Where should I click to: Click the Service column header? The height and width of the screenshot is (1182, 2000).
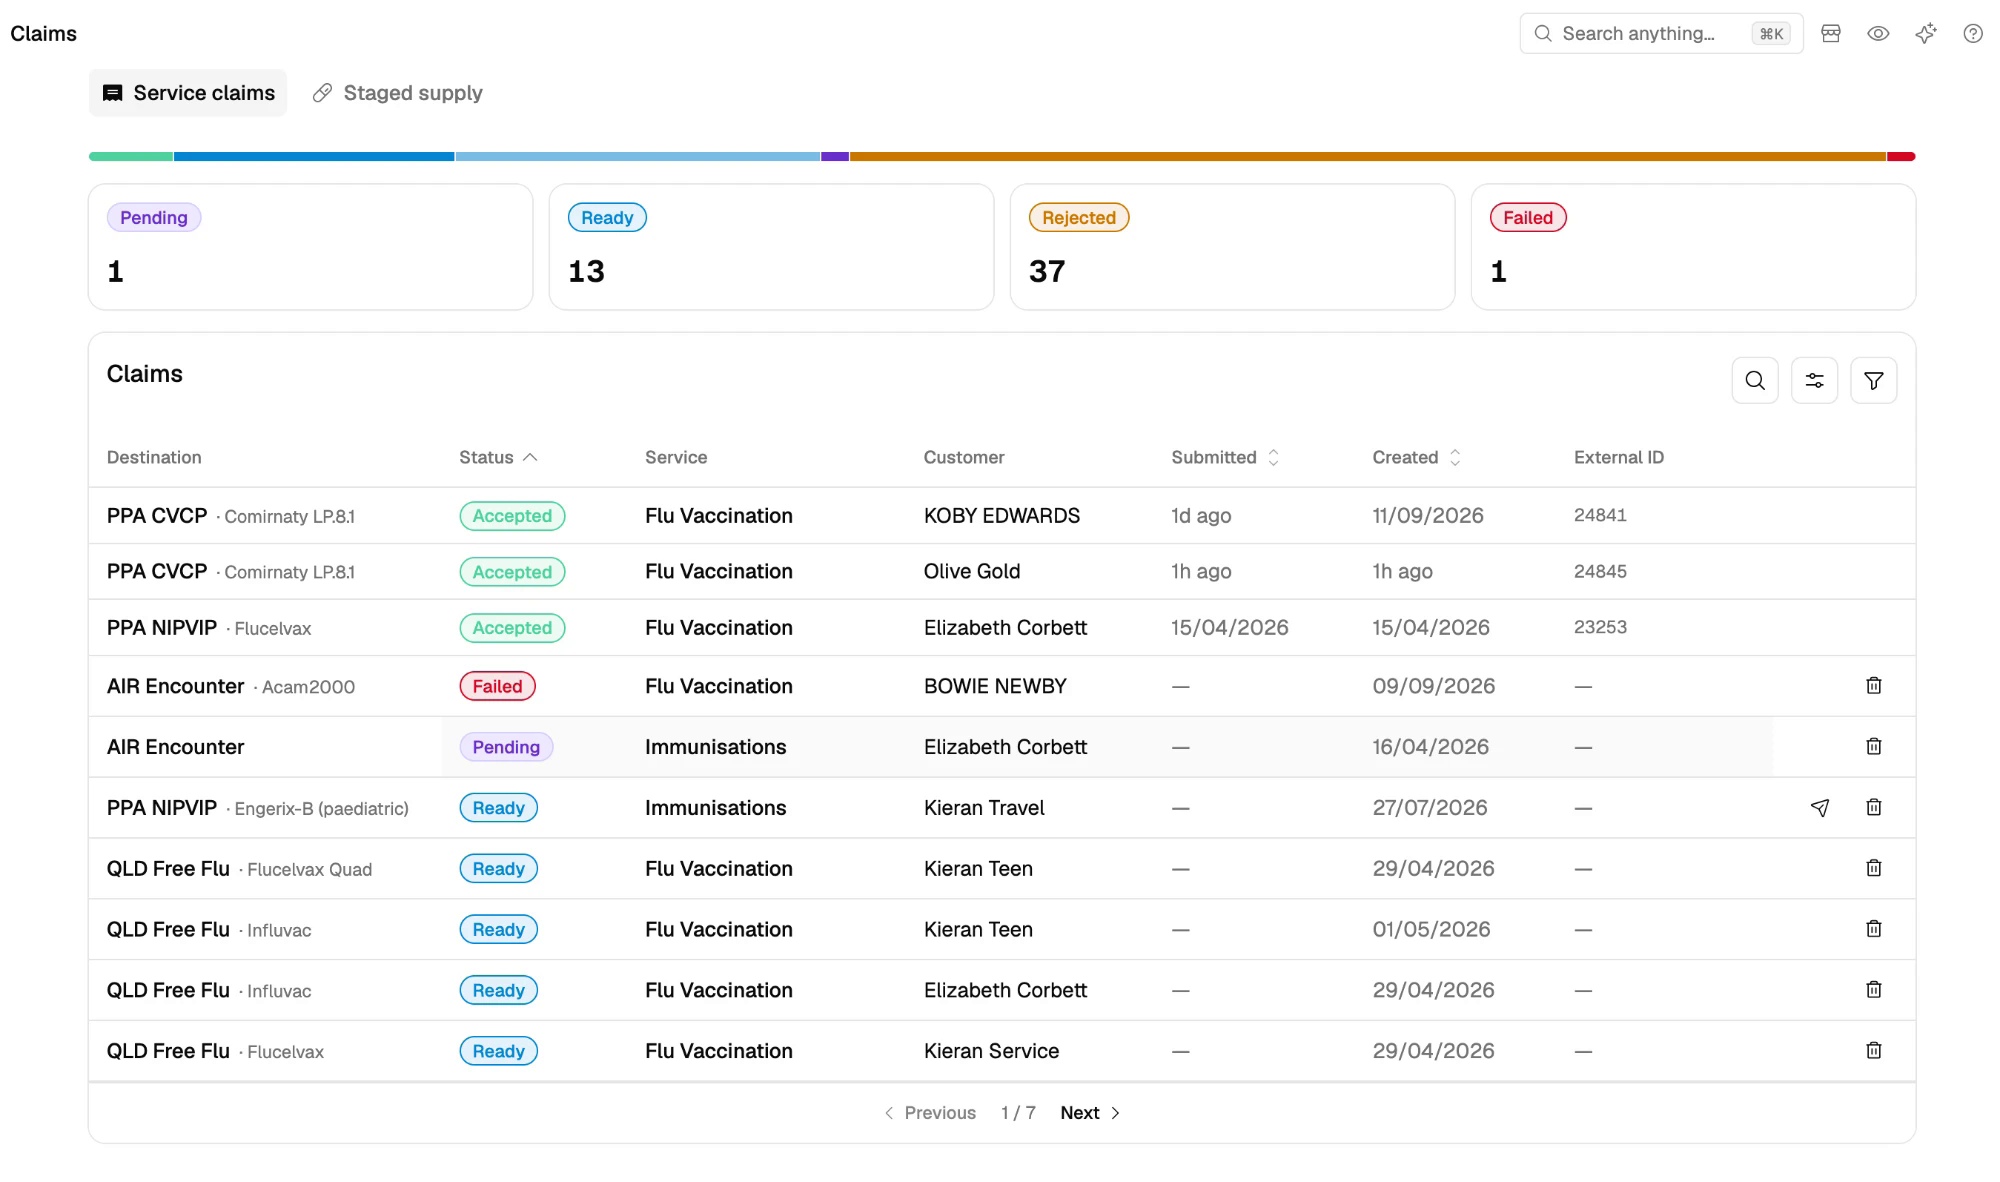pos(676,457)
